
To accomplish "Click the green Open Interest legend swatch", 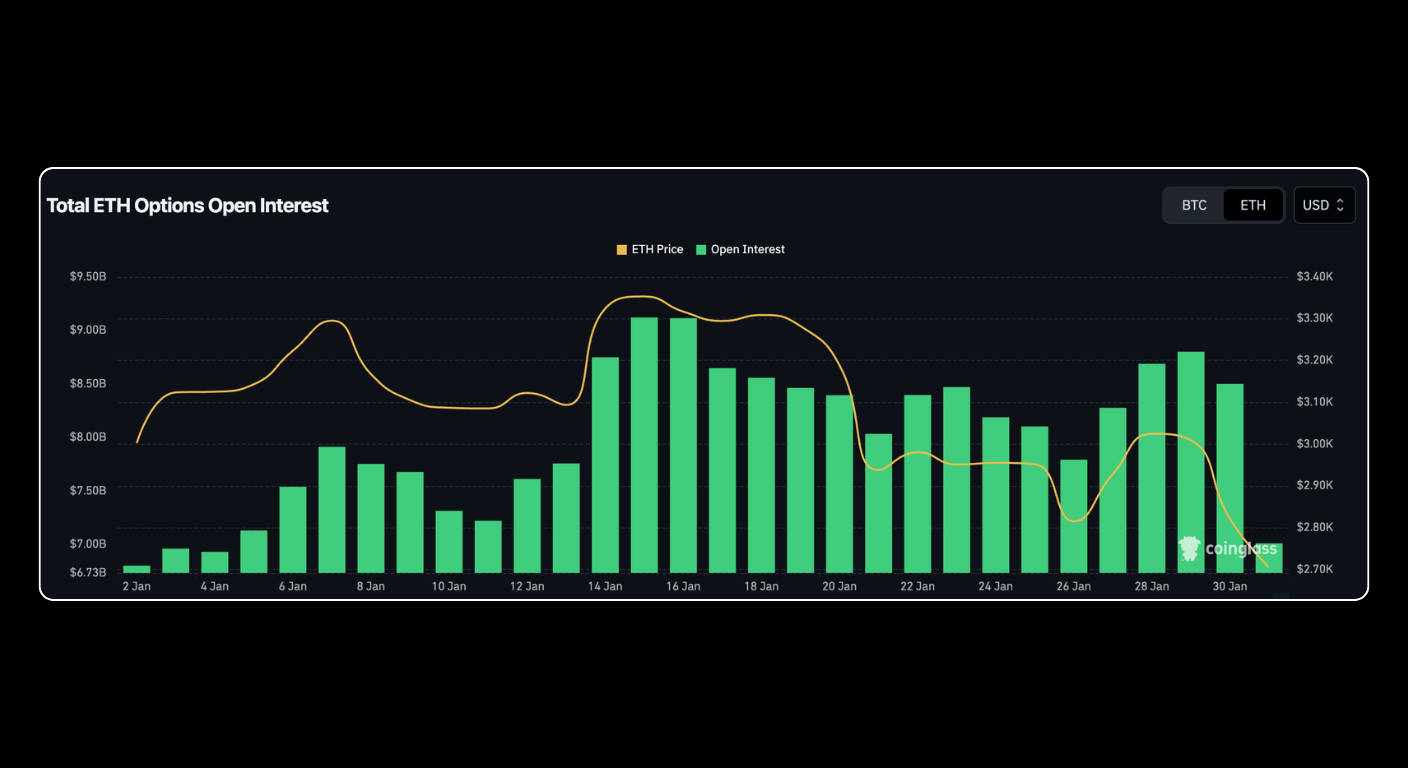I will click(703, 249).
